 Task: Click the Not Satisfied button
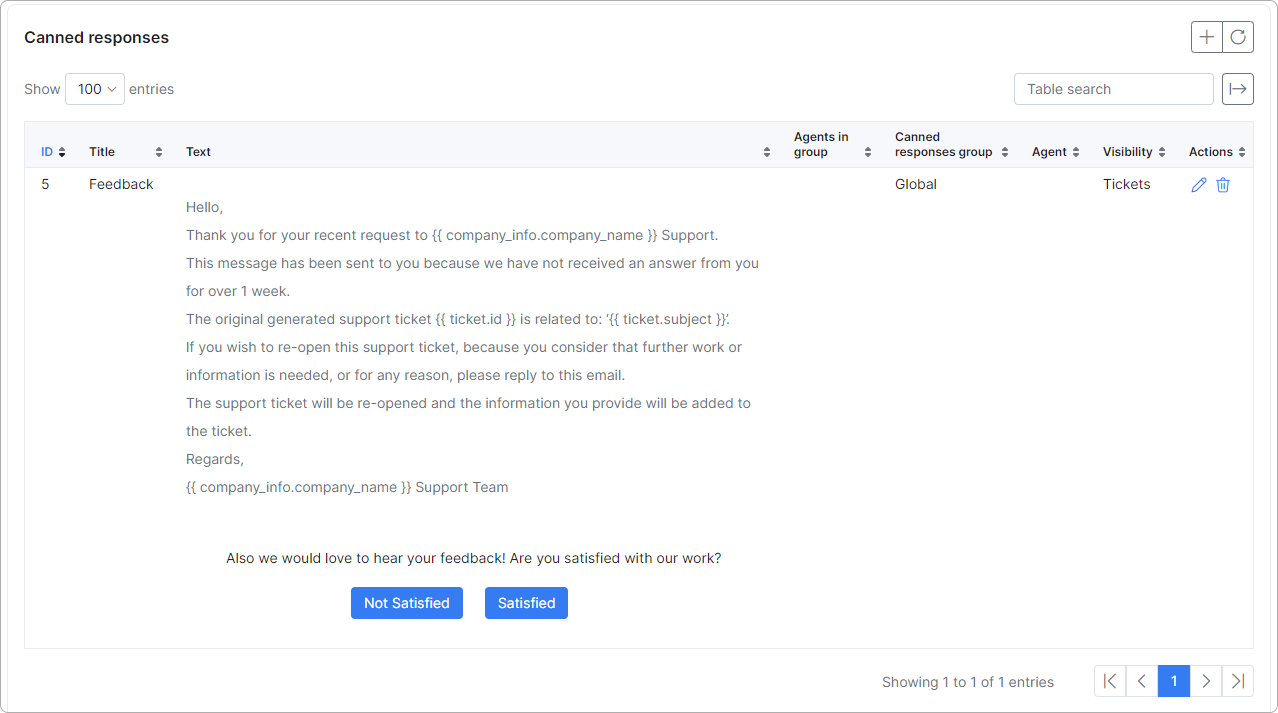click(x=407, y=603)
